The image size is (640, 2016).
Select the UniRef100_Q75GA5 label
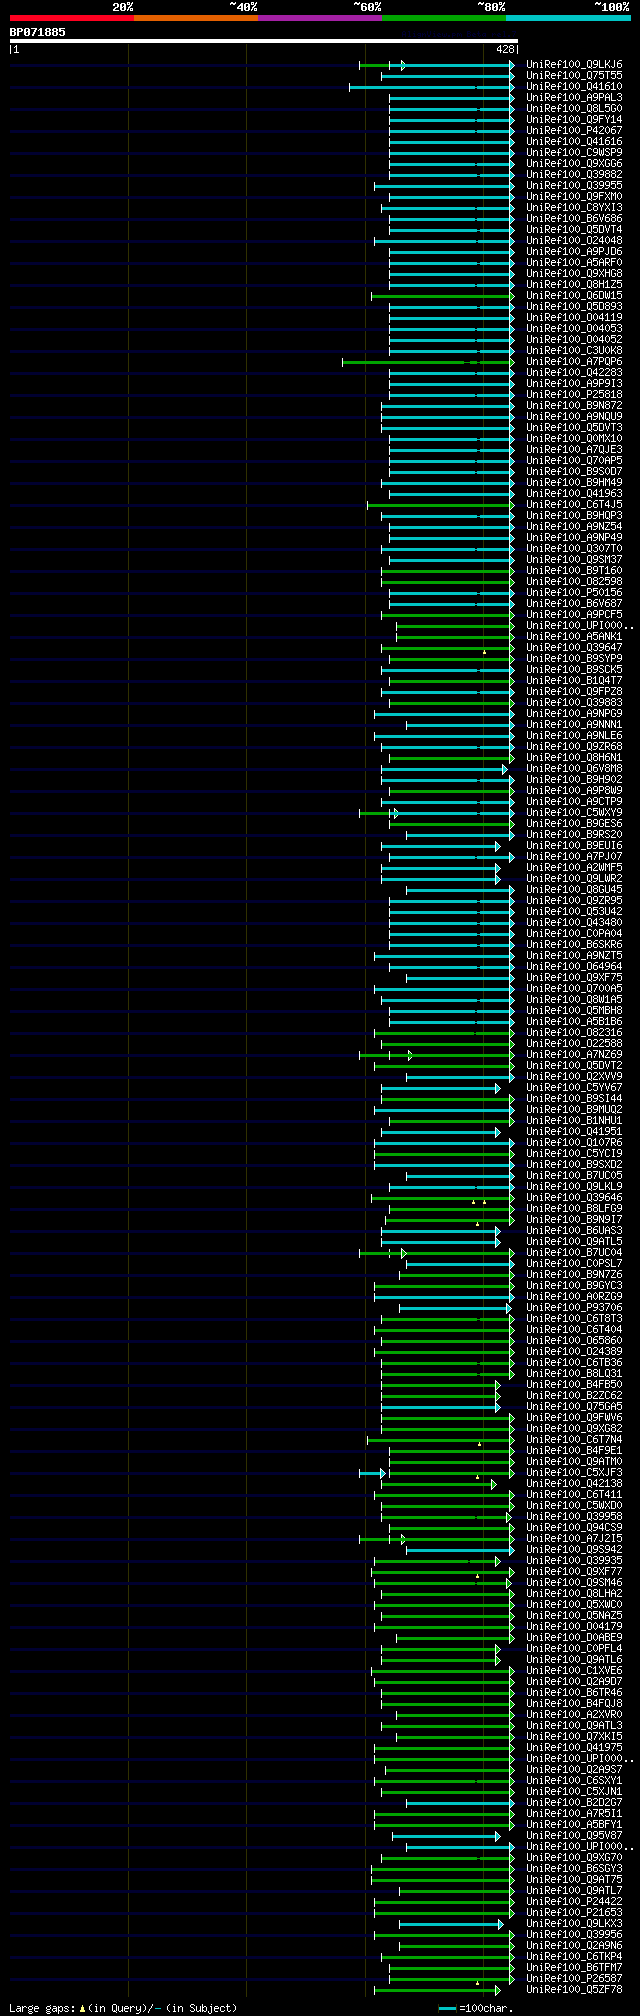[574, 1406]
